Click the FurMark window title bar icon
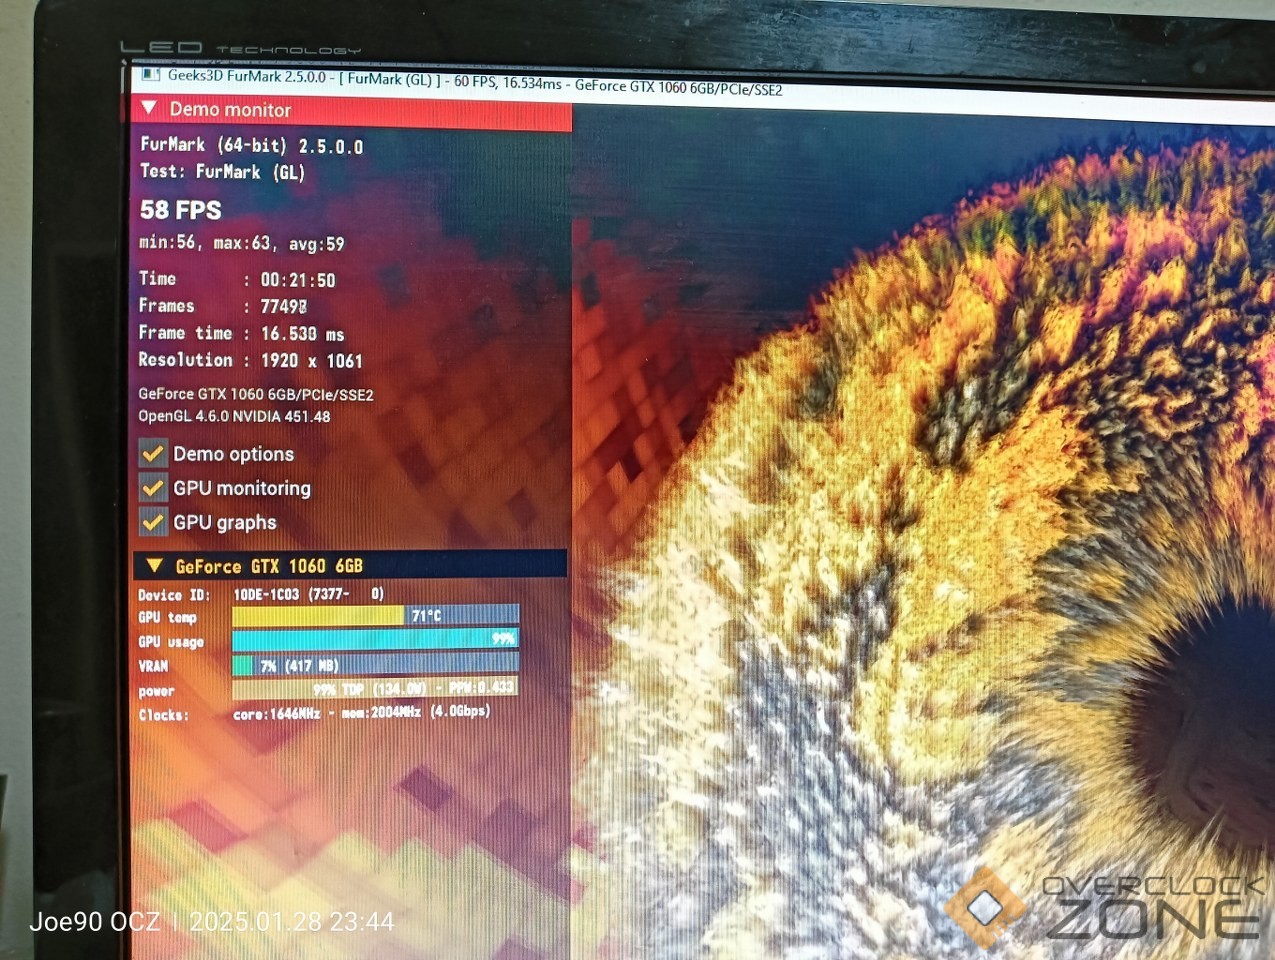 click(x=150, y=74)
